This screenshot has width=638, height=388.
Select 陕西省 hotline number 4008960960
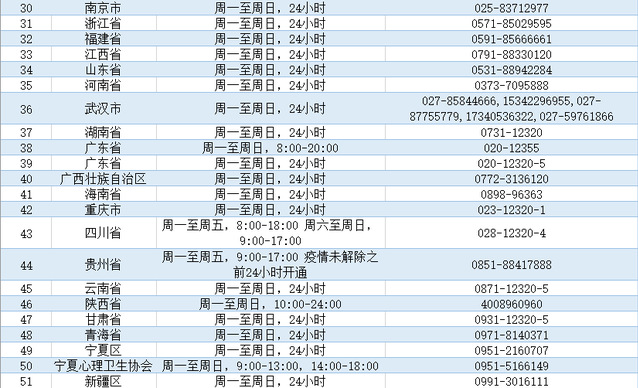(511, 304)
